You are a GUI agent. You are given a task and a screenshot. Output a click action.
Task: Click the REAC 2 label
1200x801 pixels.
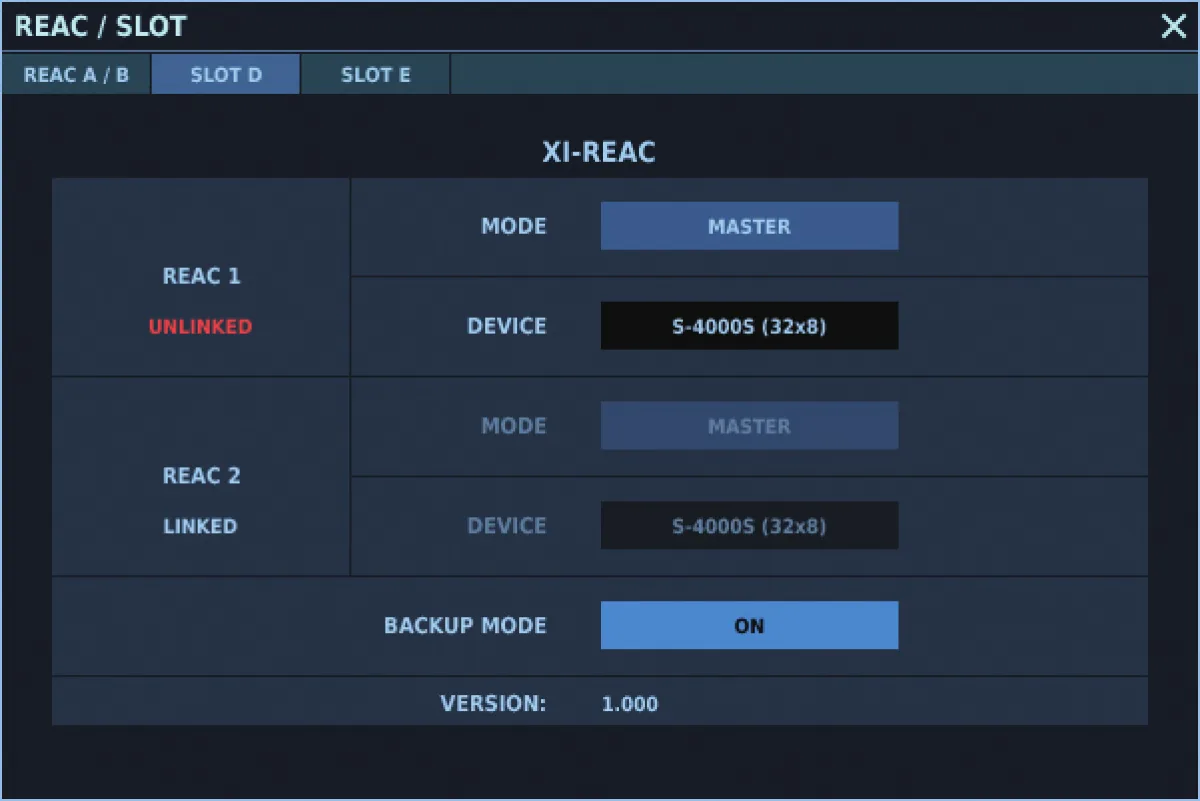coord(202,476)
